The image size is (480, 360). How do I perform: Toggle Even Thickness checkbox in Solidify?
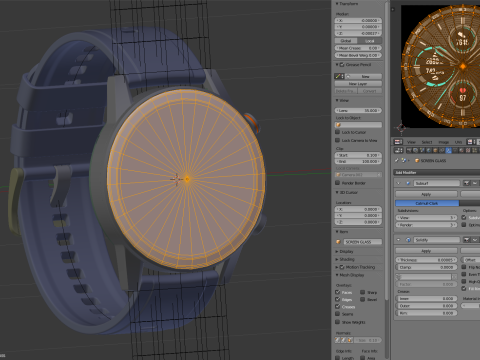point(464,274)
